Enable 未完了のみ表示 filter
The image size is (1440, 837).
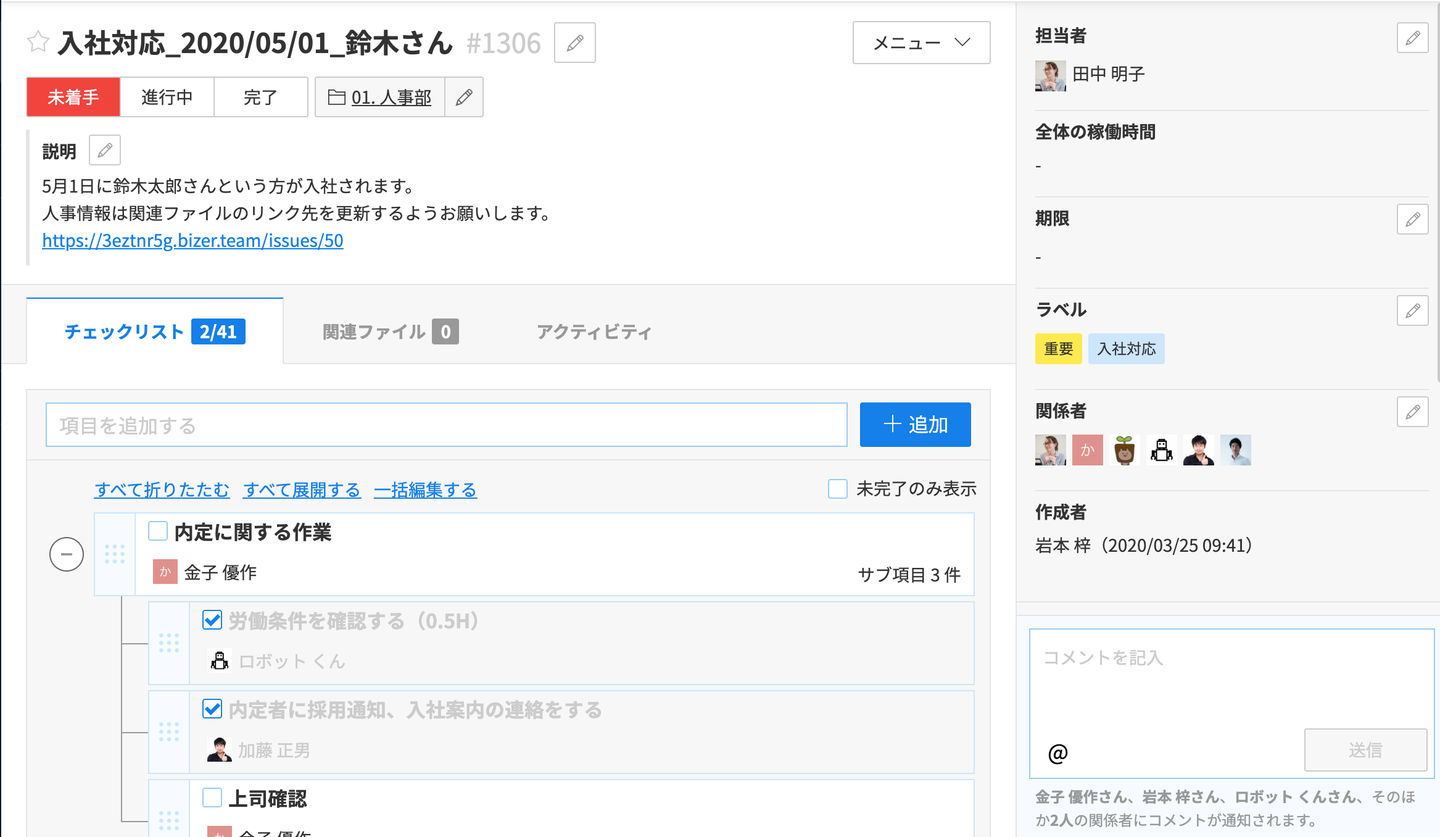click(838, 489)
